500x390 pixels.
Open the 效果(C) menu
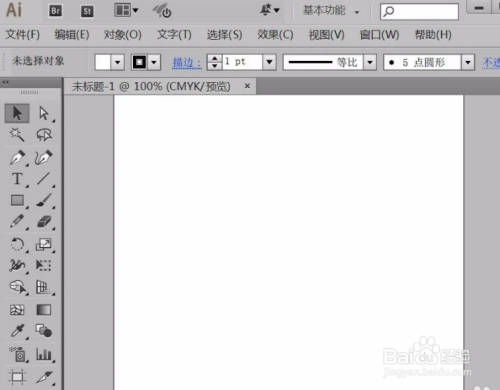[275, 35]
